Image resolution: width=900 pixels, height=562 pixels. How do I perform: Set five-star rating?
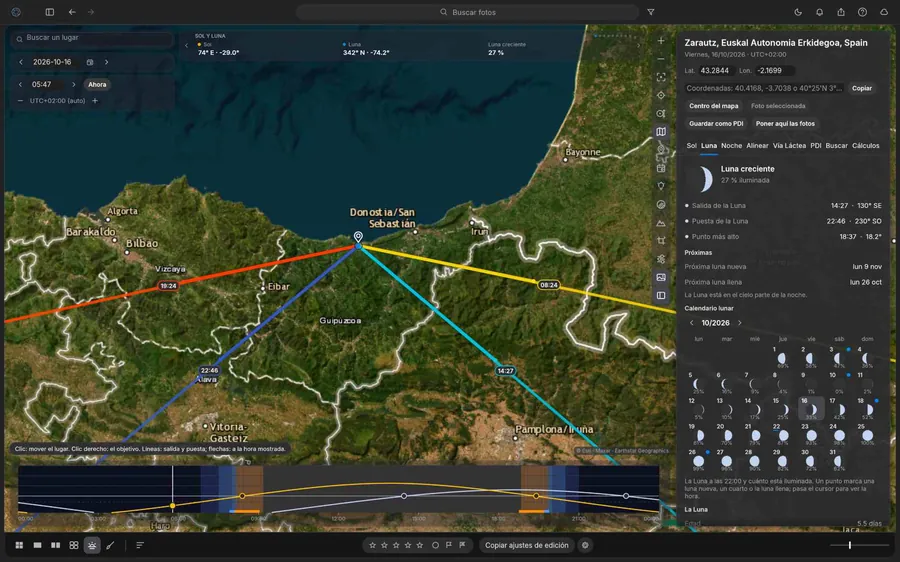[420, 545]
